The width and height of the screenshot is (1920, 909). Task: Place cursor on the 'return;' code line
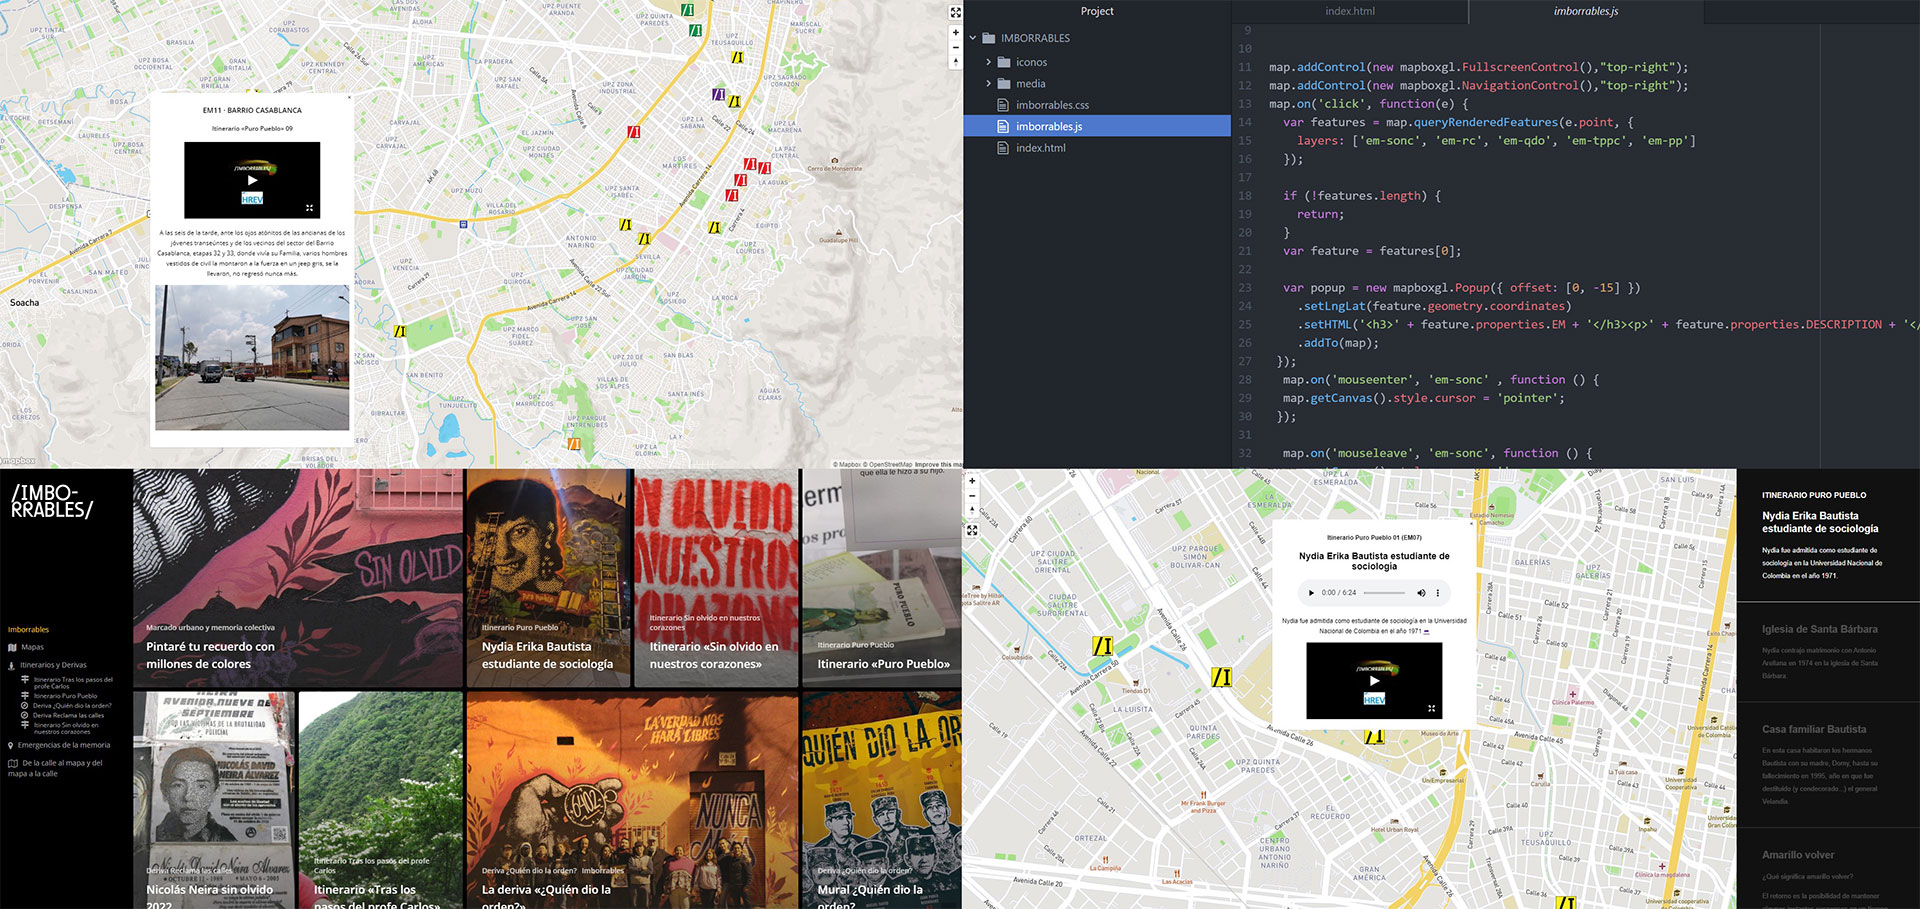click(1320, 214)
